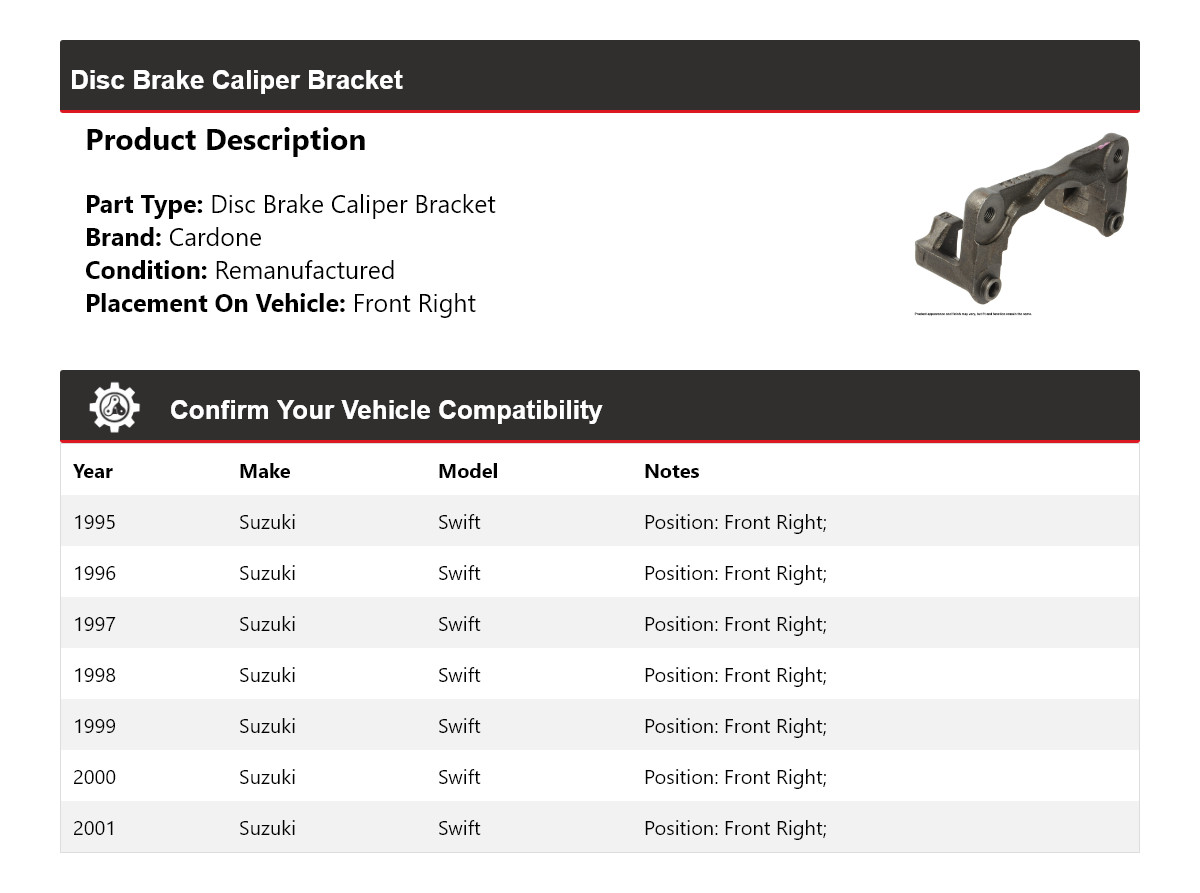Click Suzuki in the 1997 row
1200x893 pixels.
267,624
